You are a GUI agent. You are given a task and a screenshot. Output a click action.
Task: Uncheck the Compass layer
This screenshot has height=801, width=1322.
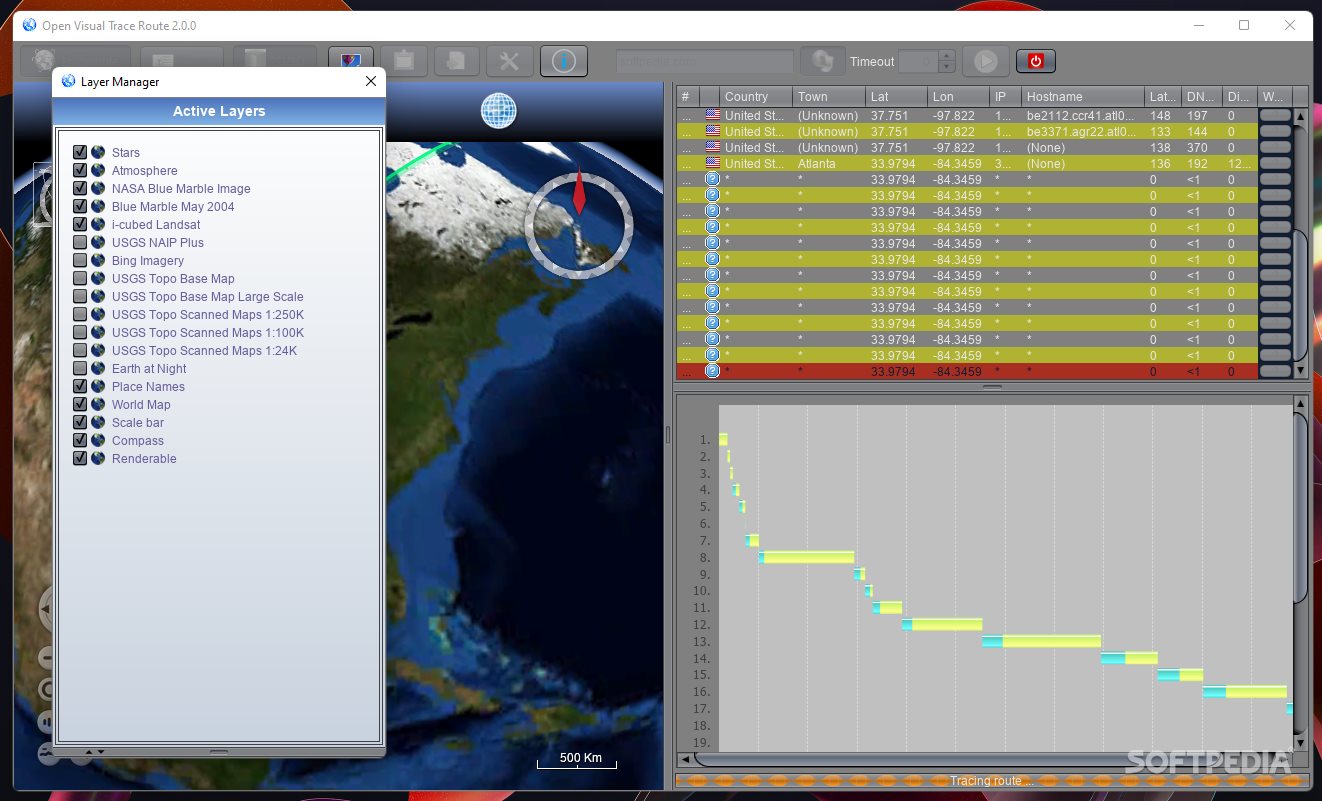(x=80, y=441)
